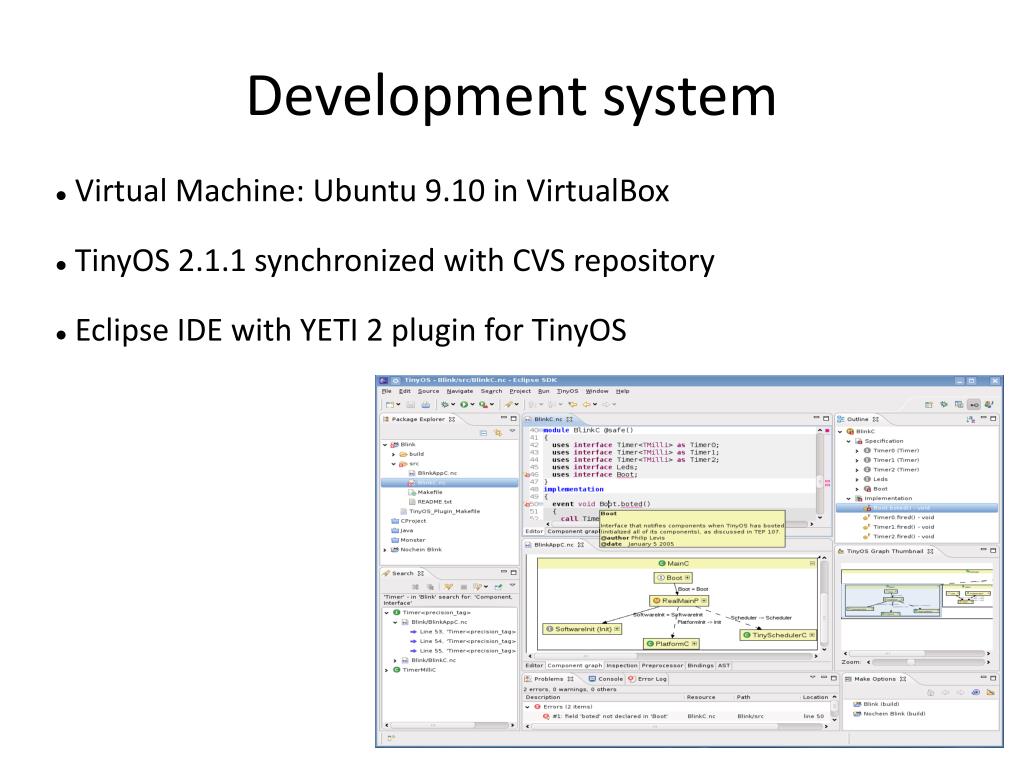The width and height of the screenshot is (1024, 768).
Task: Collapse Specification node in Outline
Action: [x=849, y=441]
